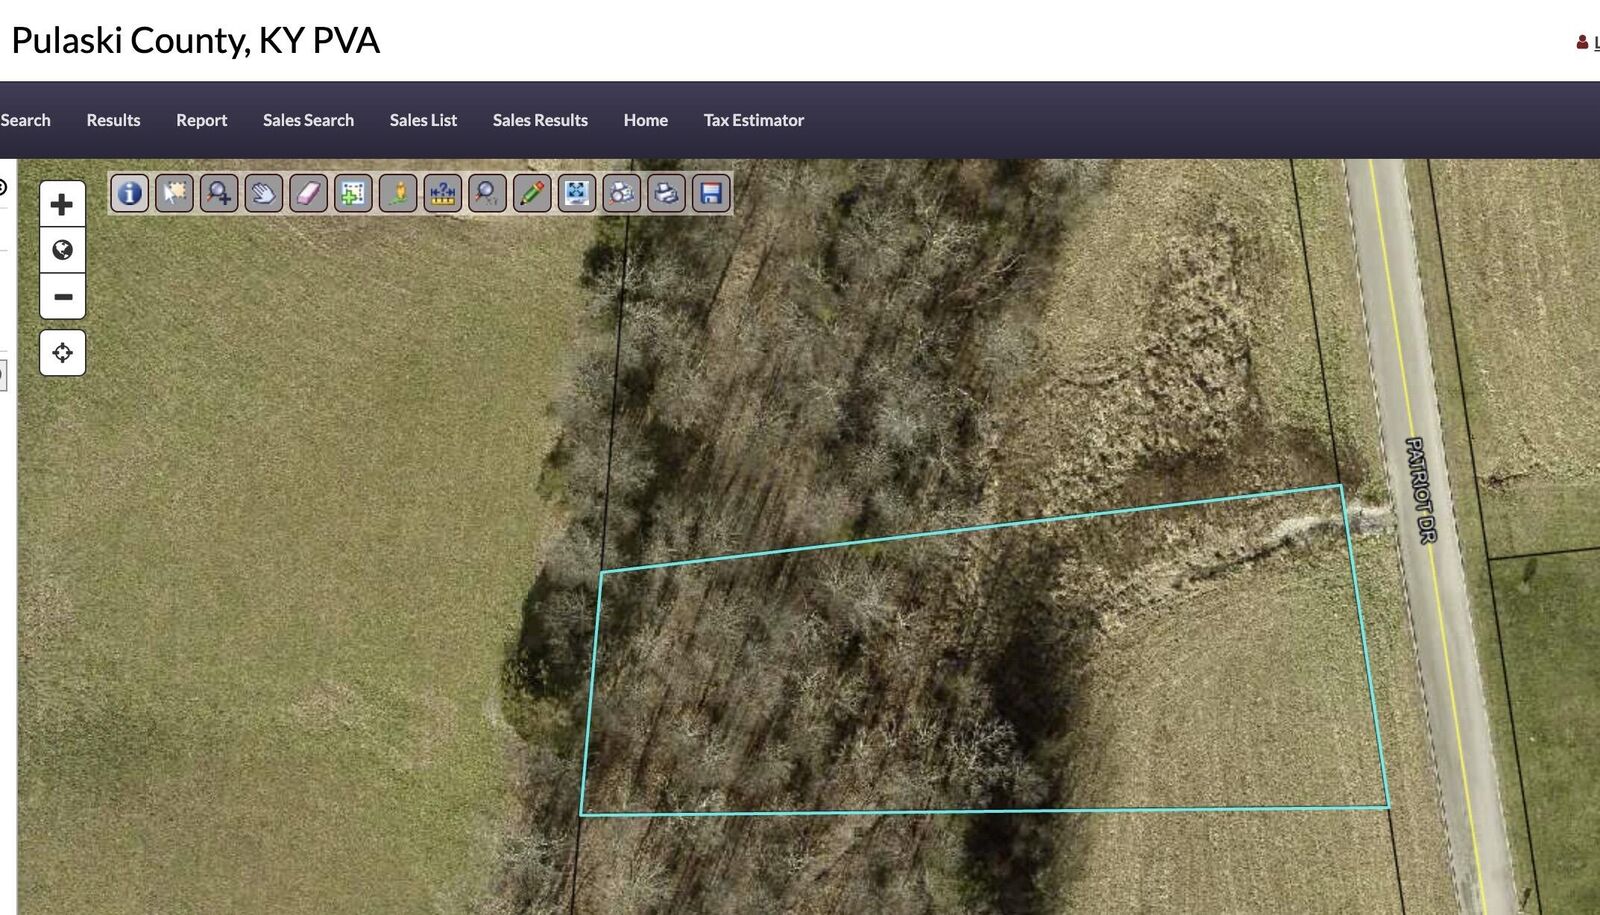Click the save floppy disk icon
Viewport: 1600px width, 915px height.
tap(711, 193)
